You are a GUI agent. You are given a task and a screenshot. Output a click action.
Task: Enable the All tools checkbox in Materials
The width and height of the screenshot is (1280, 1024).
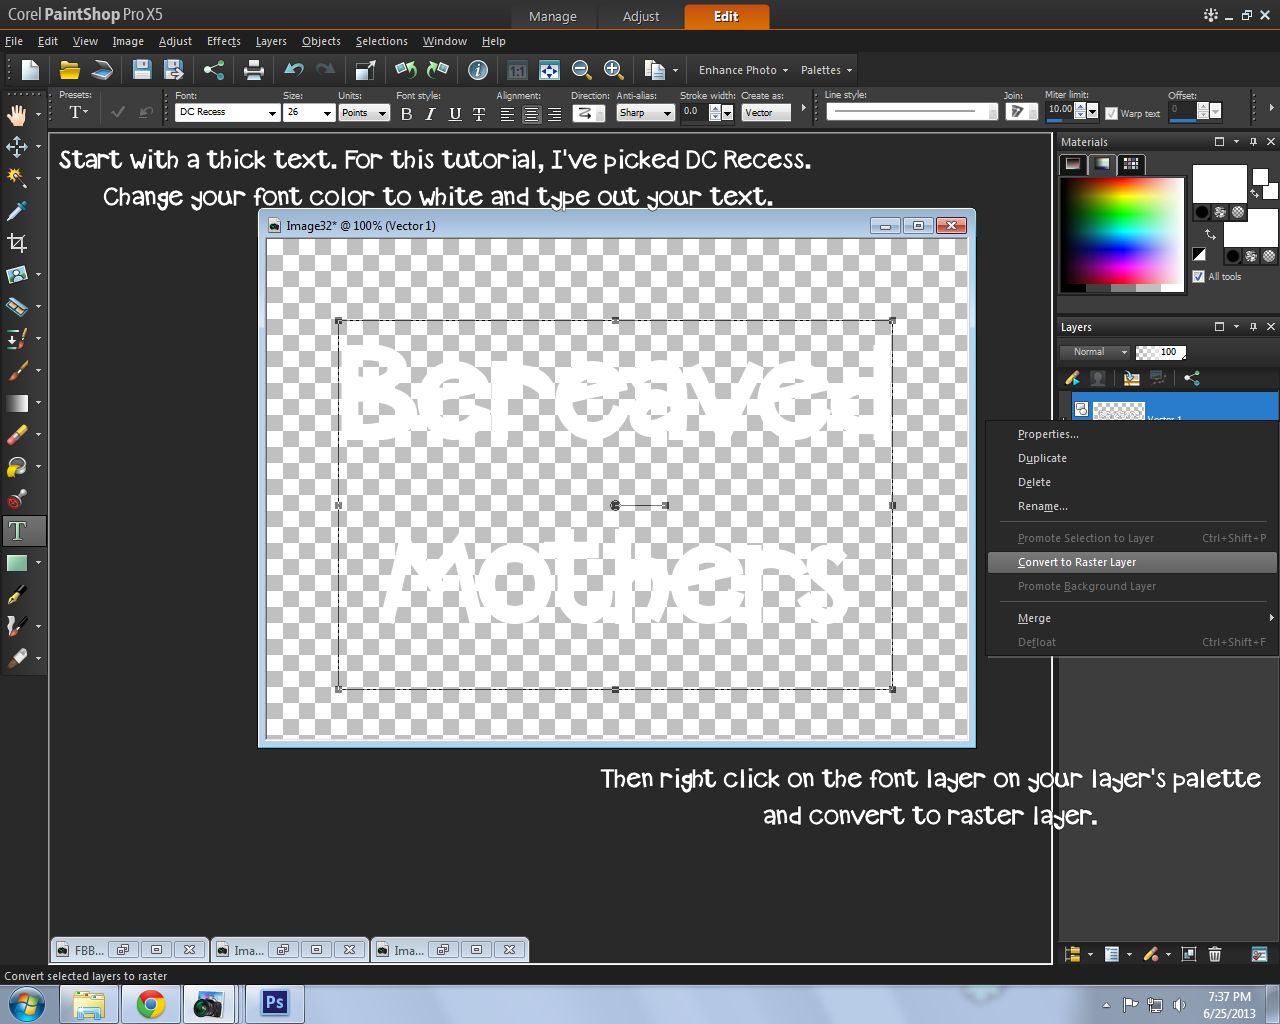point(1199,276)
